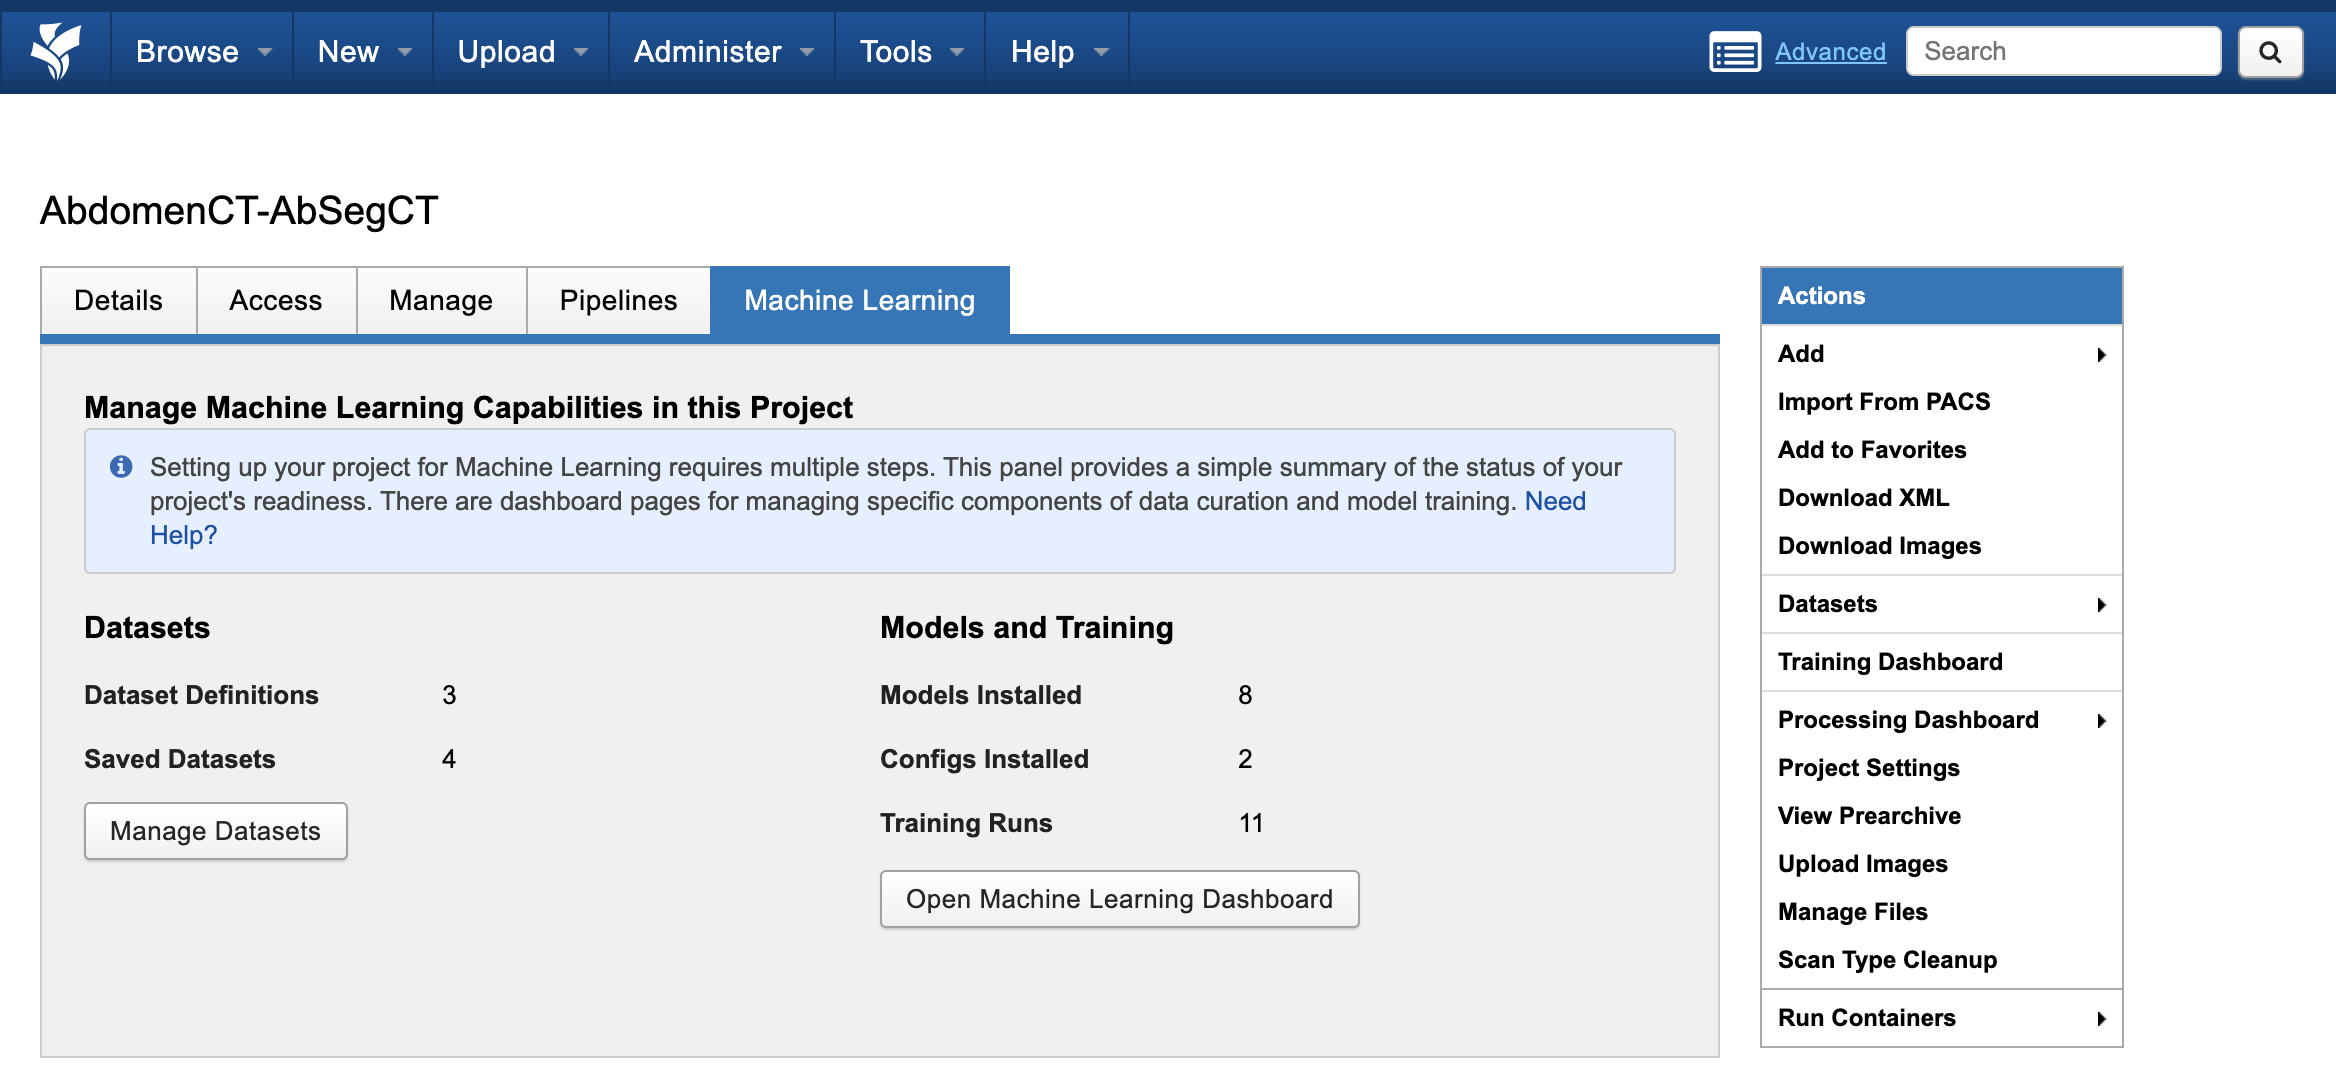The height and width of the screenshot is (1086, 2336).
Task: Click the XNAT logo home icon
Action: (x=55, y=51)
